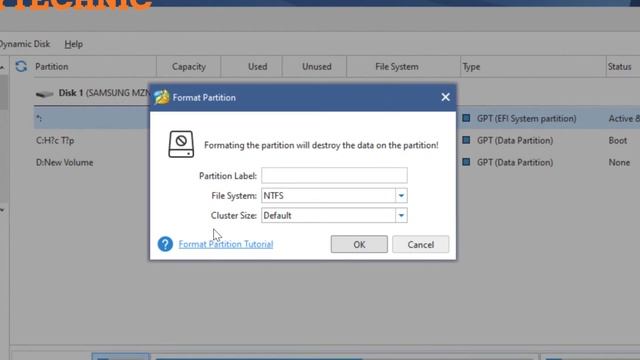Open the Dynamic Disk menu
Screen dimensions: 640x360
24,44
